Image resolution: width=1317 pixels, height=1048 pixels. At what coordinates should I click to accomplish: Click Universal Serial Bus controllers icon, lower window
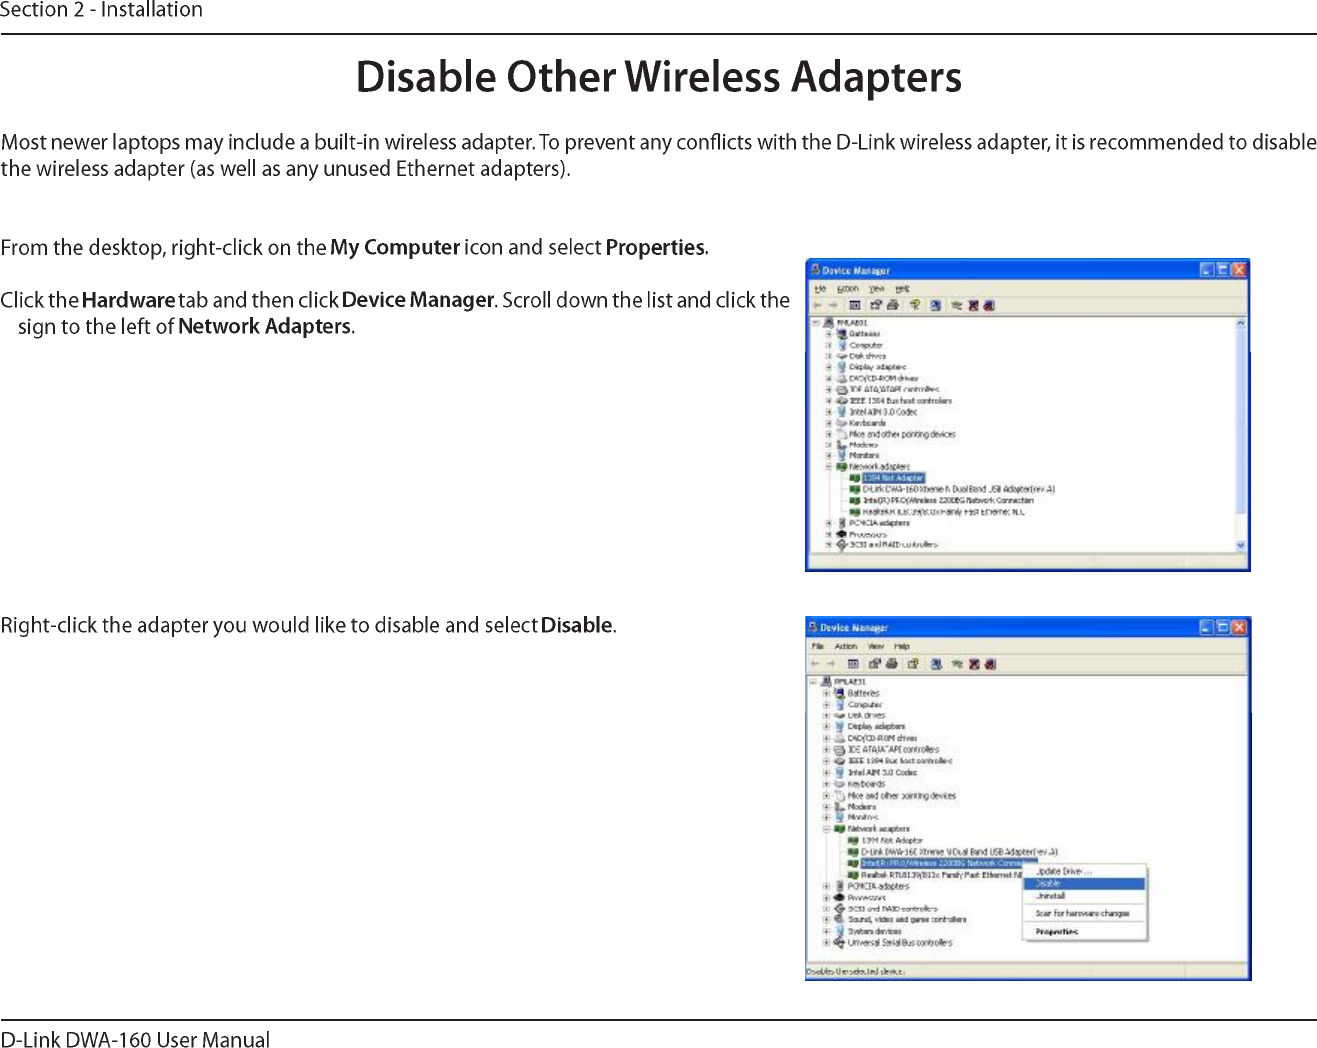(x=840, y=942)
